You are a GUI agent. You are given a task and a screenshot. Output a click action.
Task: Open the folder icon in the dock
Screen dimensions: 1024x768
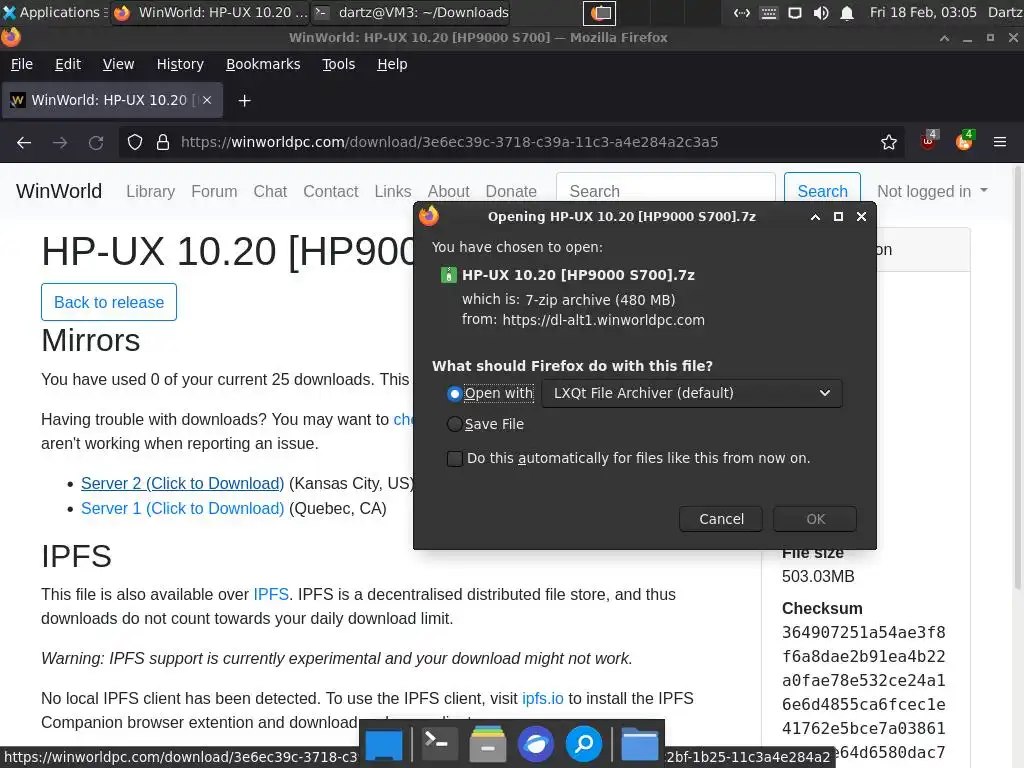pyautogui.click(x=639, y=744)
